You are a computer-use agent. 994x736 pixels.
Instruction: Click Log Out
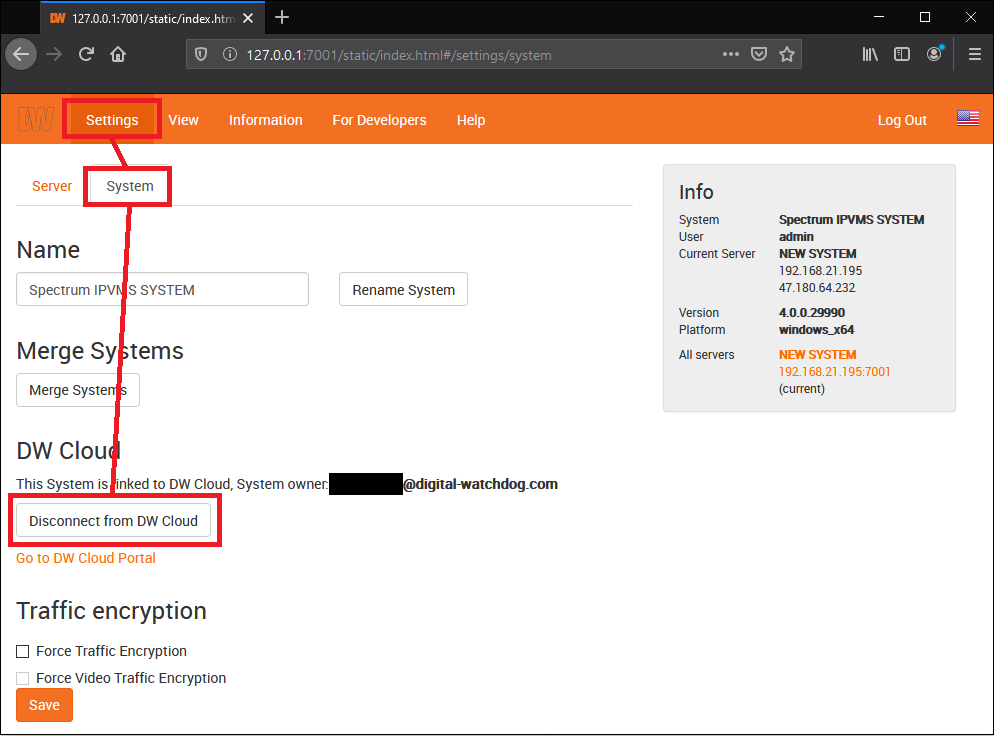pos(901,120)
